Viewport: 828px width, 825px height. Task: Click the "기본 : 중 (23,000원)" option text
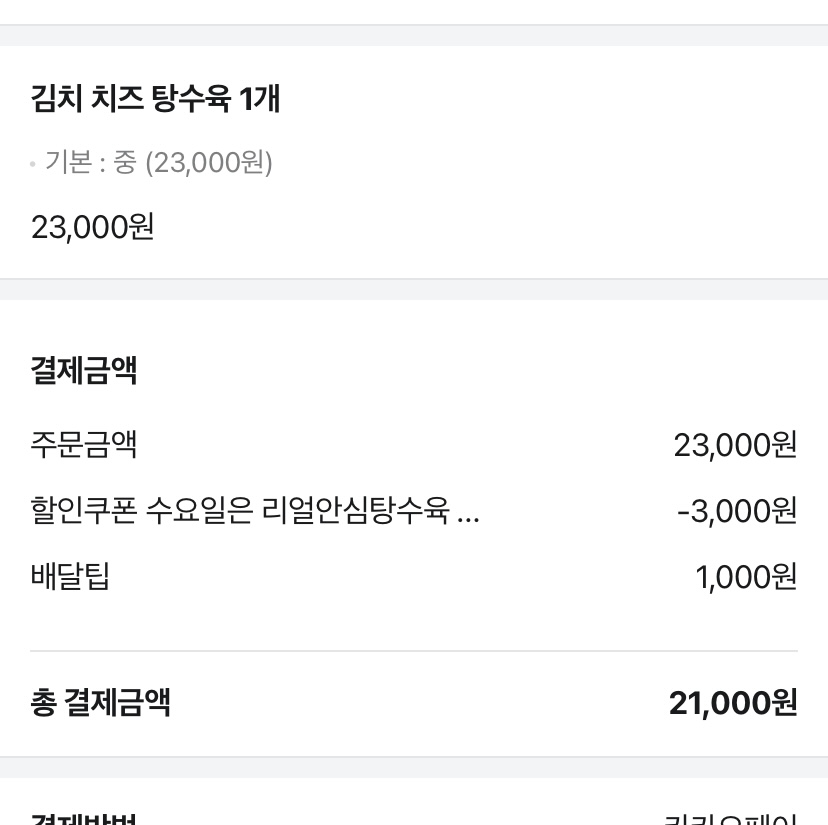158,162
